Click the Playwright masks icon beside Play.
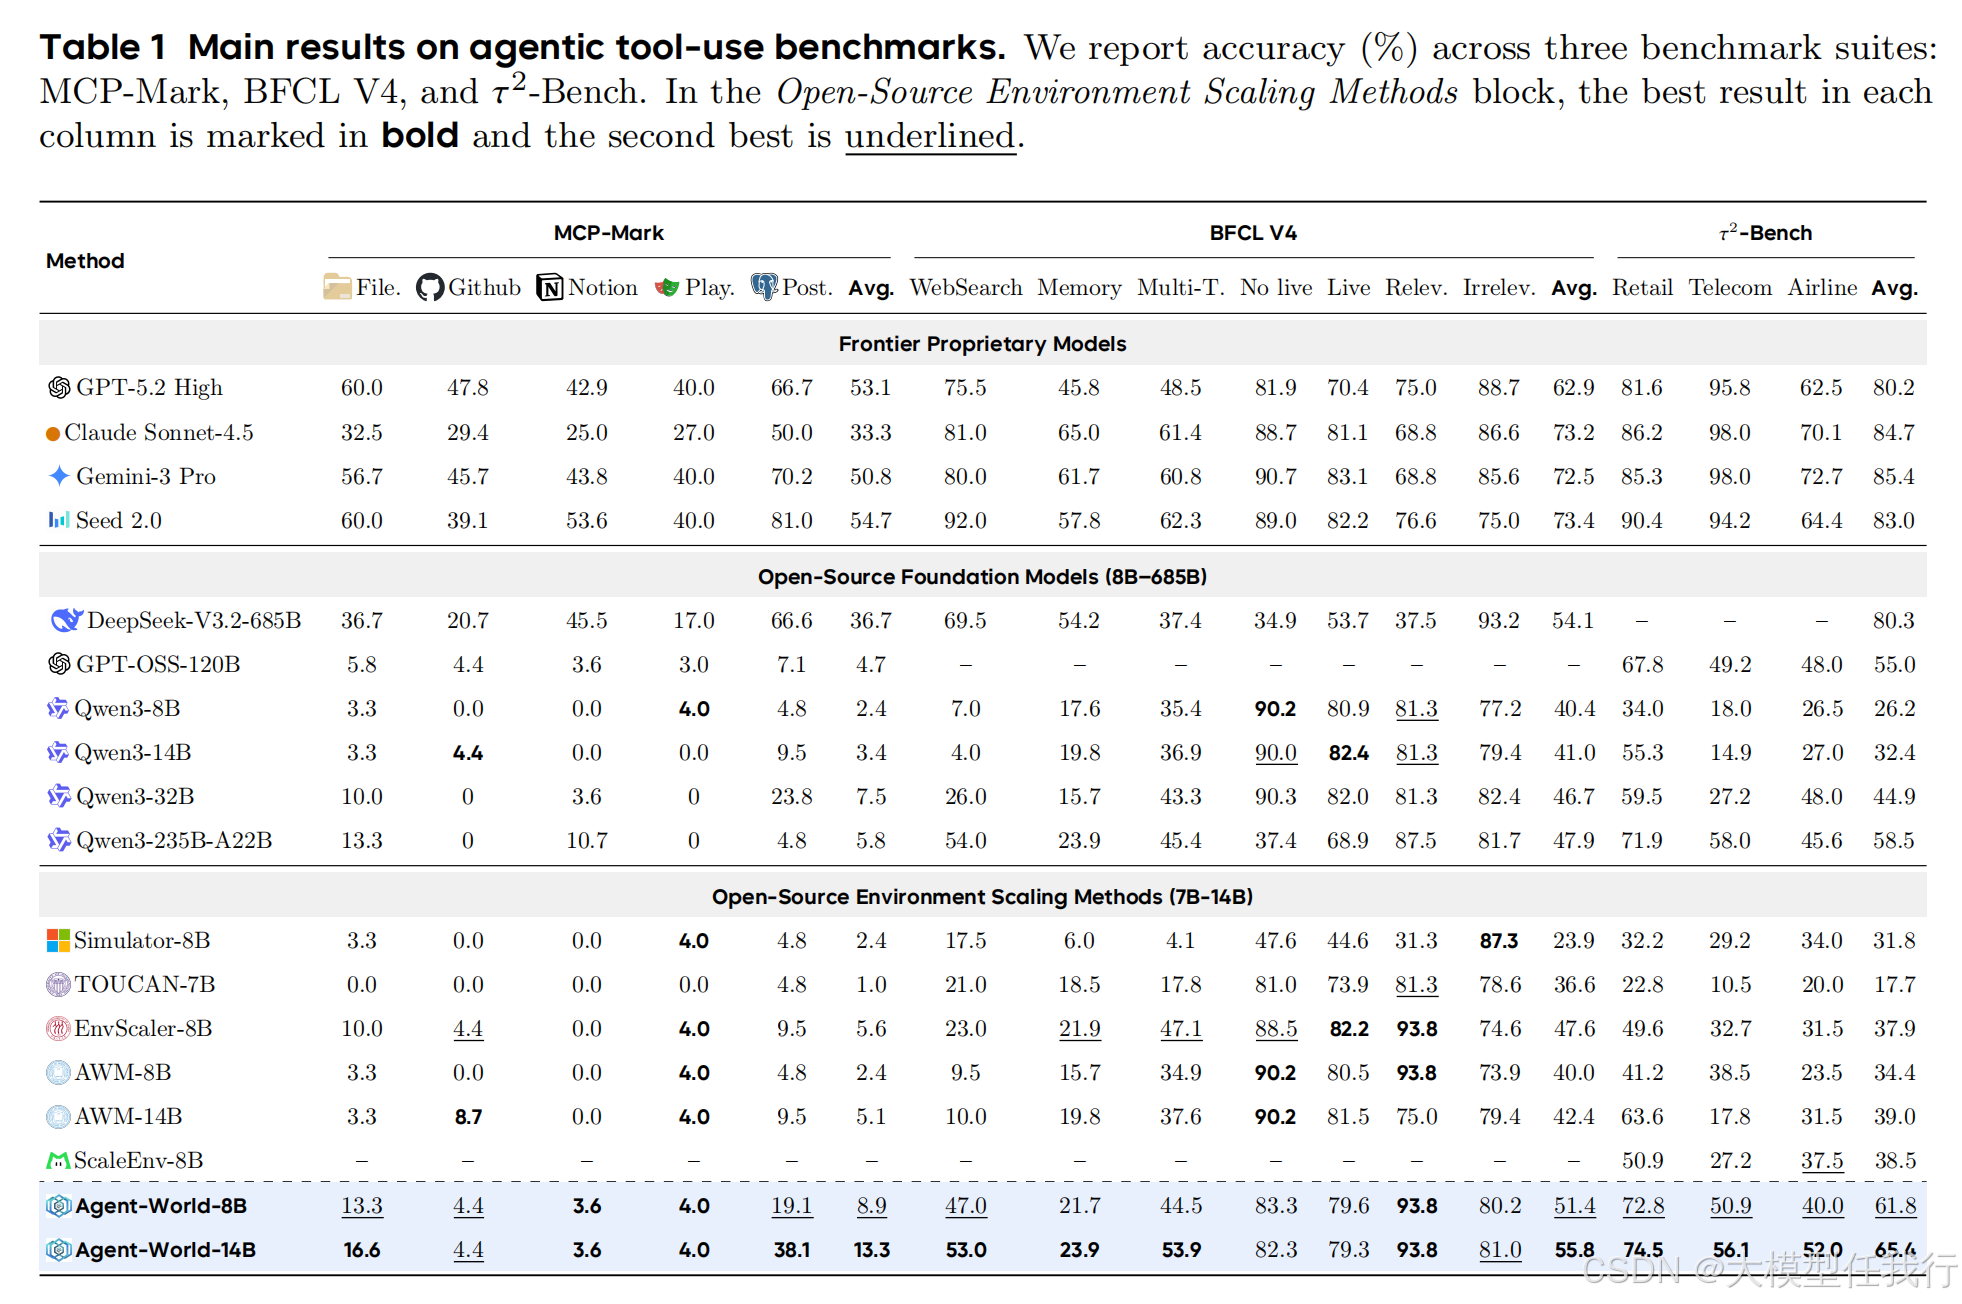 (667, 288)
